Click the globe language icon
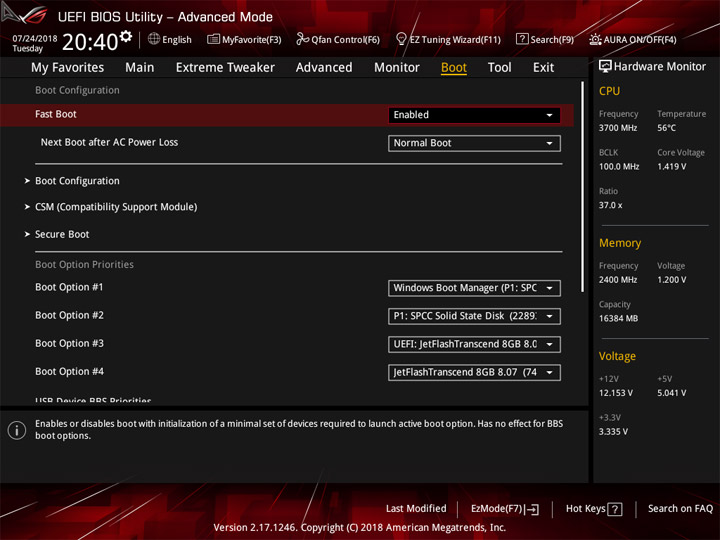The width and height of the screenshot is (720, 540). pos(154,39)
